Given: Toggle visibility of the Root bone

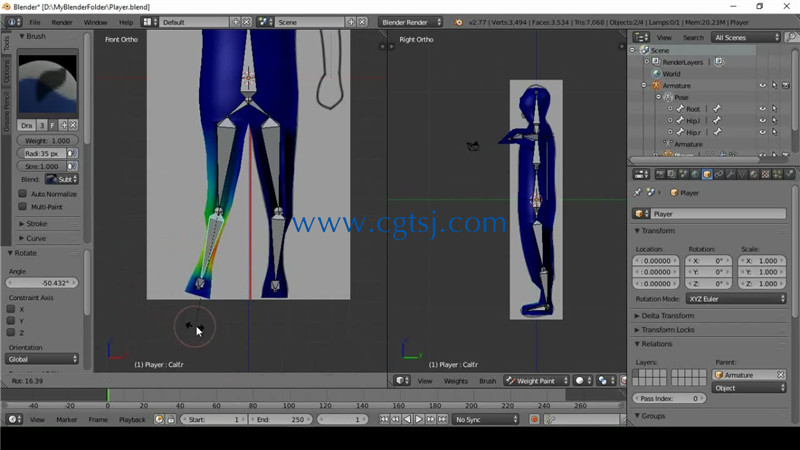Looking at the screenshot, I should 762,109.
